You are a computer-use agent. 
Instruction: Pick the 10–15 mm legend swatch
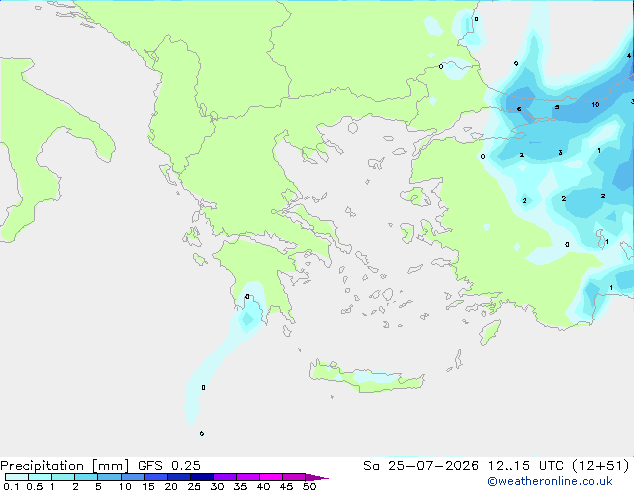point(133,477)
